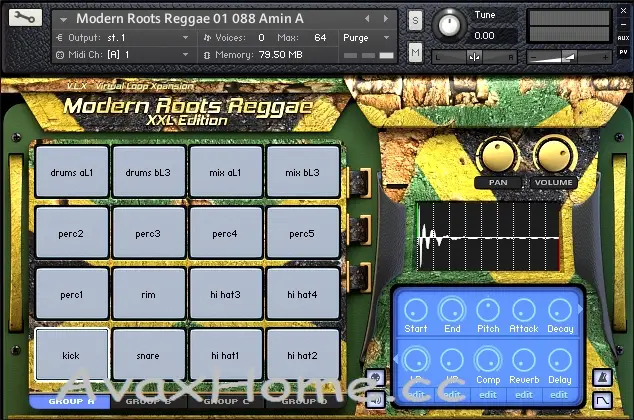Click edit under Delay knob
634x420 pixels.
click(x=560, y=395)
